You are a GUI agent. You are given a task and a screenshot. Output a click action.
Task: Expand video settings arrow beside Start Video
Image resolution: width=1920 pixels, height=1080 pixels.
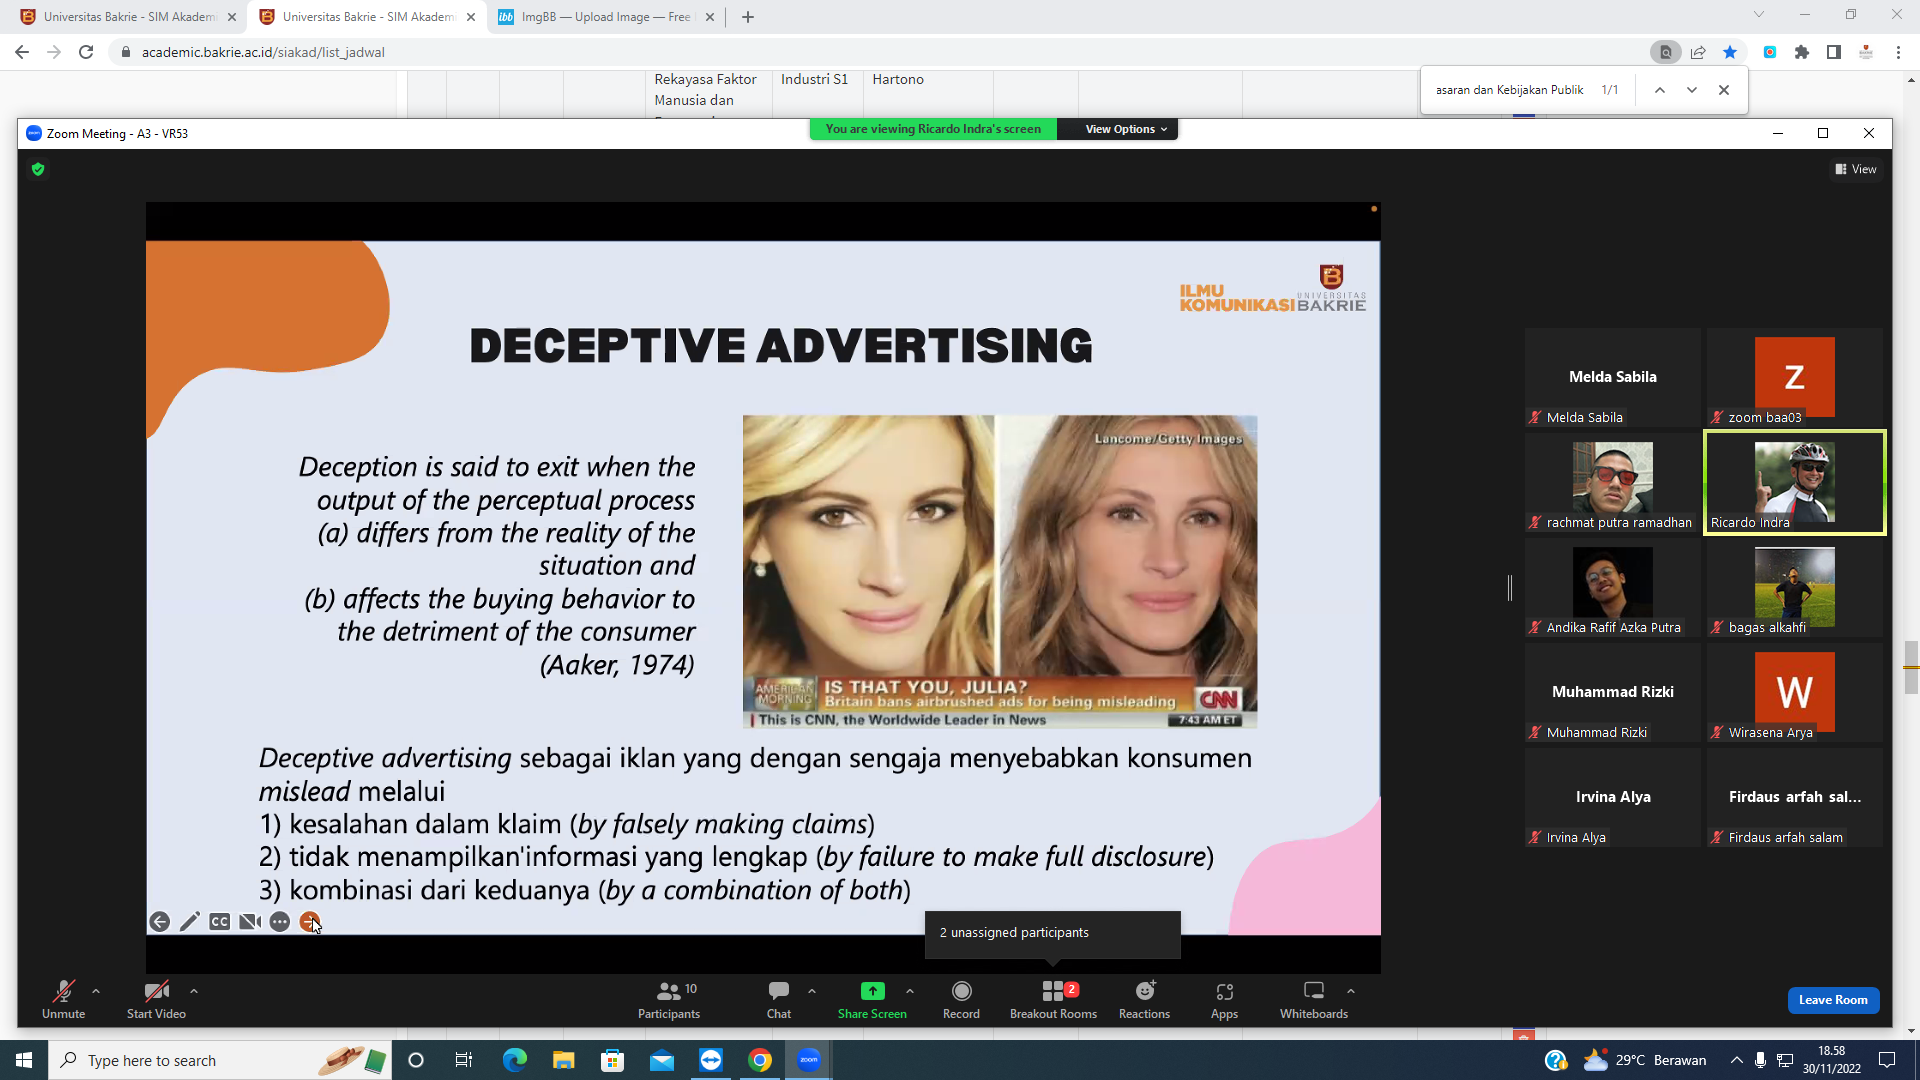(194, 991)
